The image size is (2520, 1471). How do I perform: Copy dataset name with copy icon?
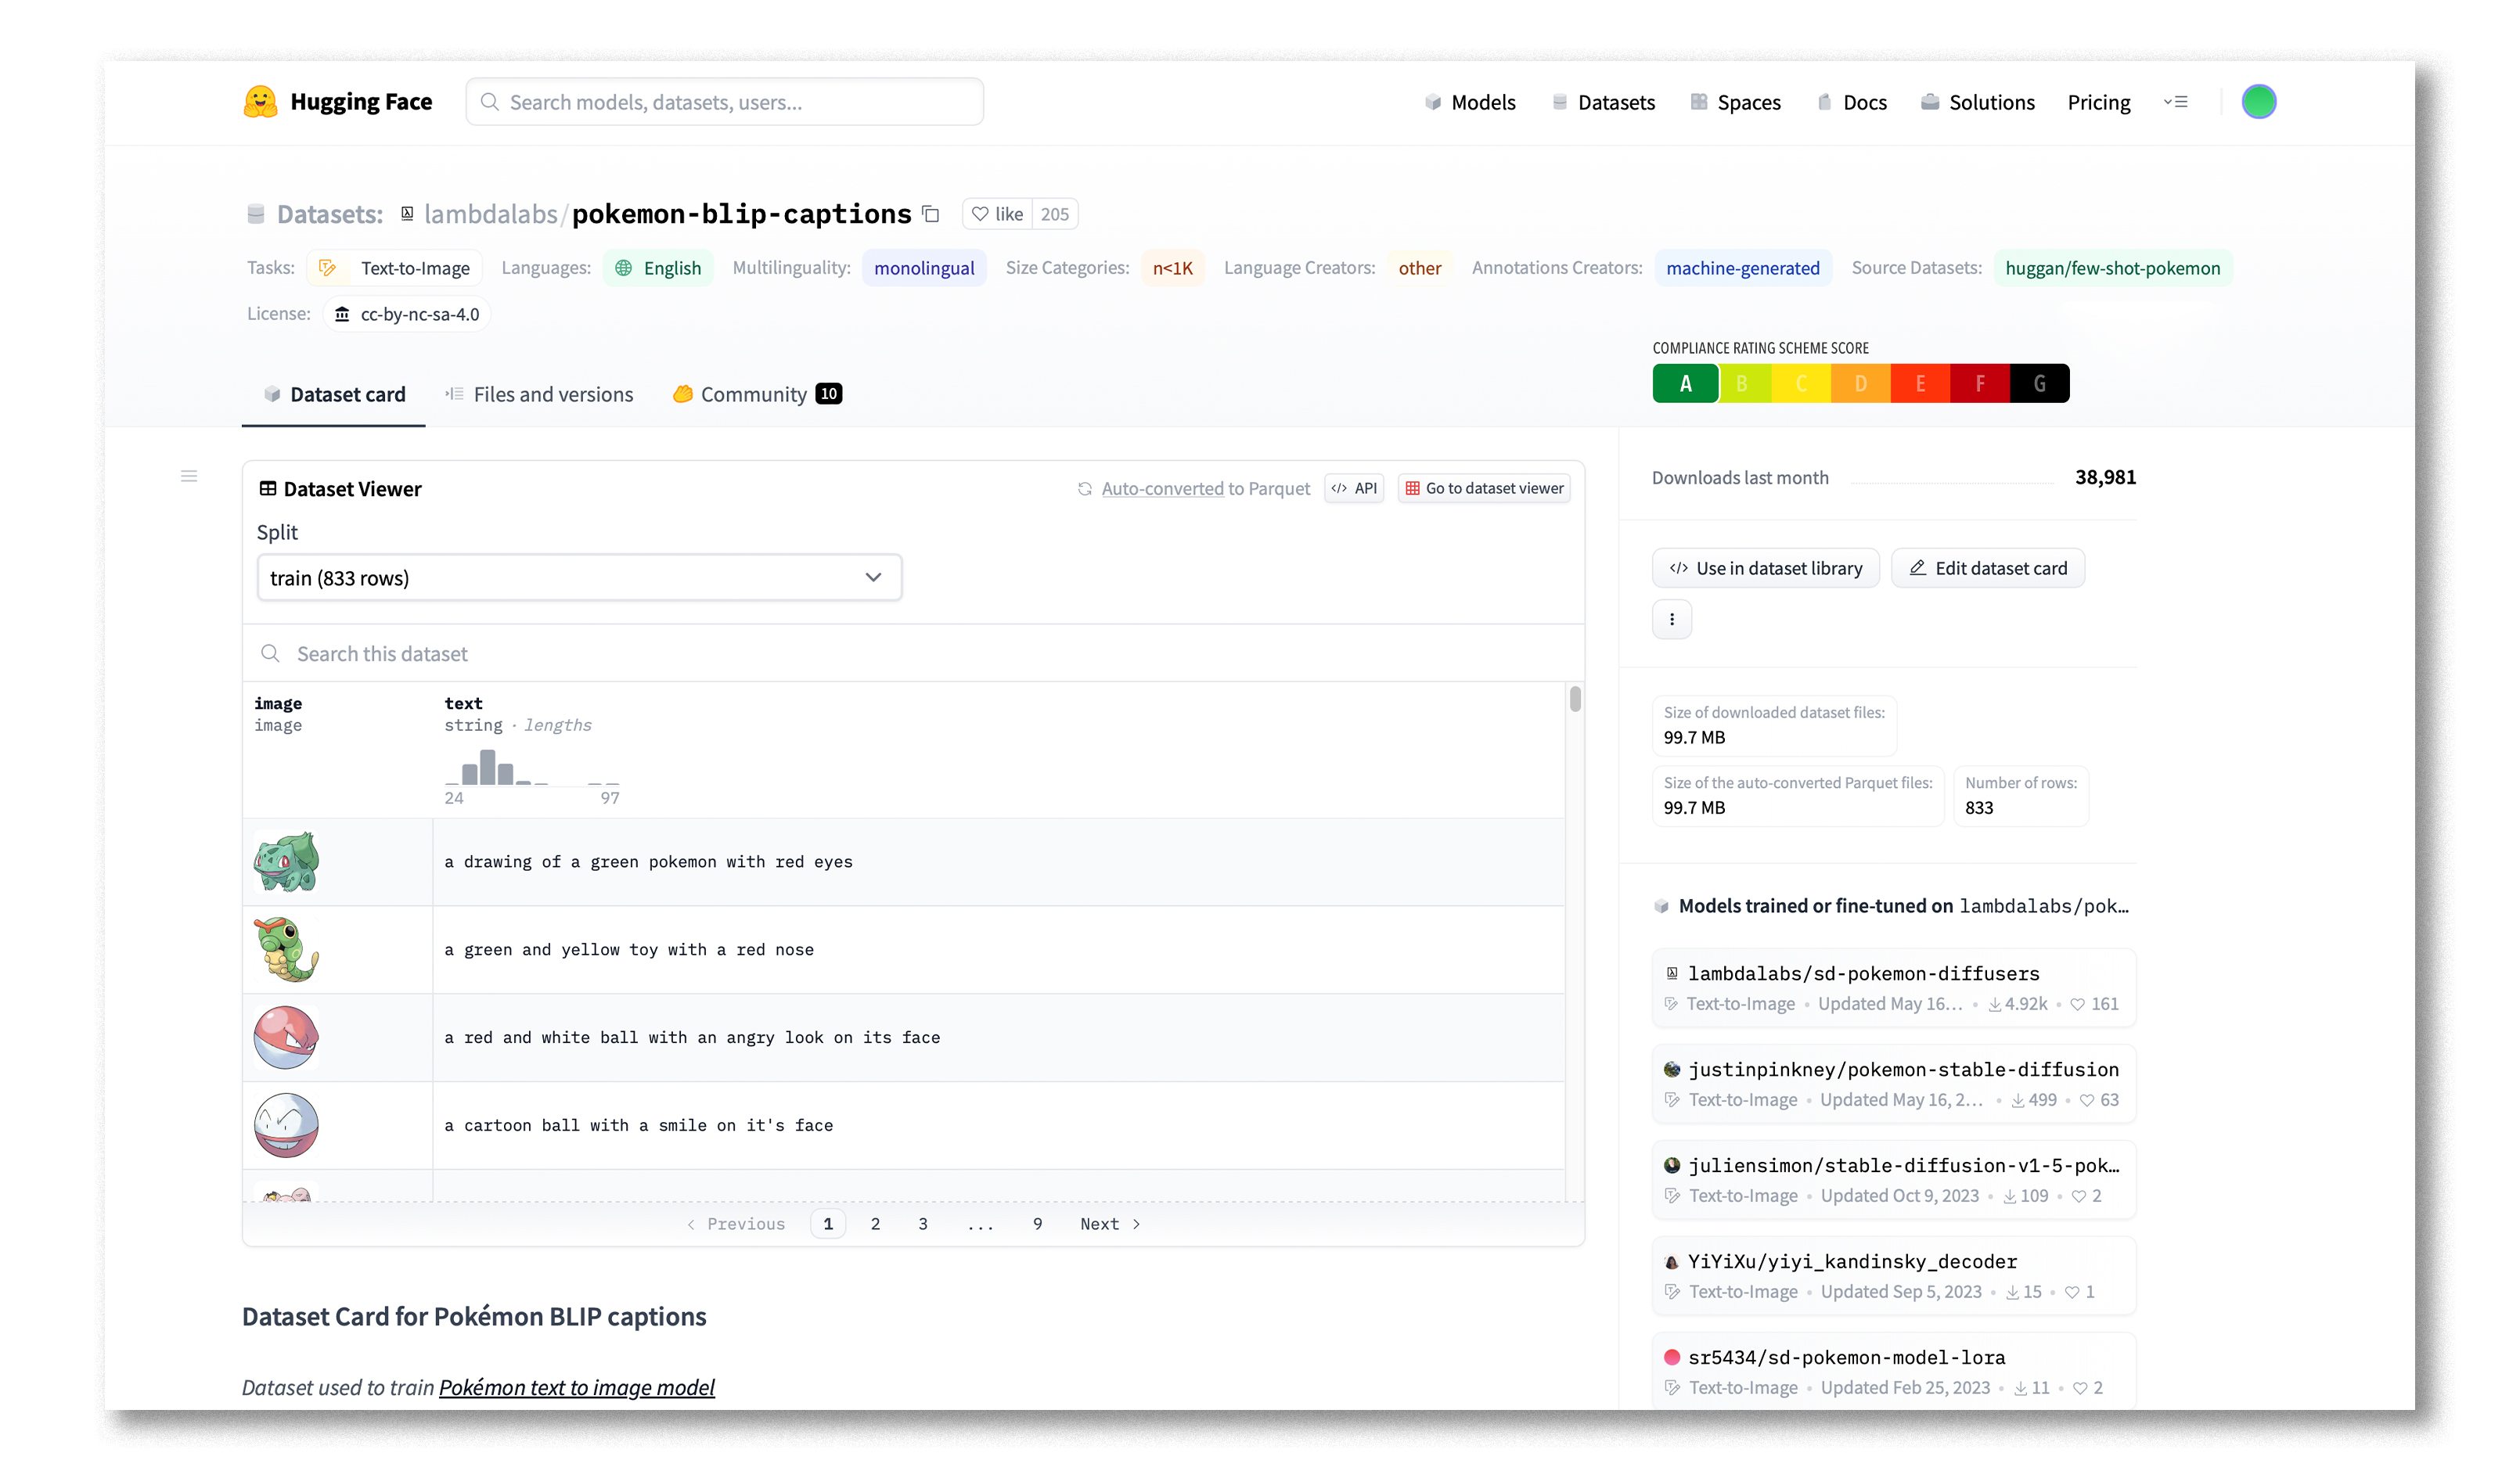point(931,214)
